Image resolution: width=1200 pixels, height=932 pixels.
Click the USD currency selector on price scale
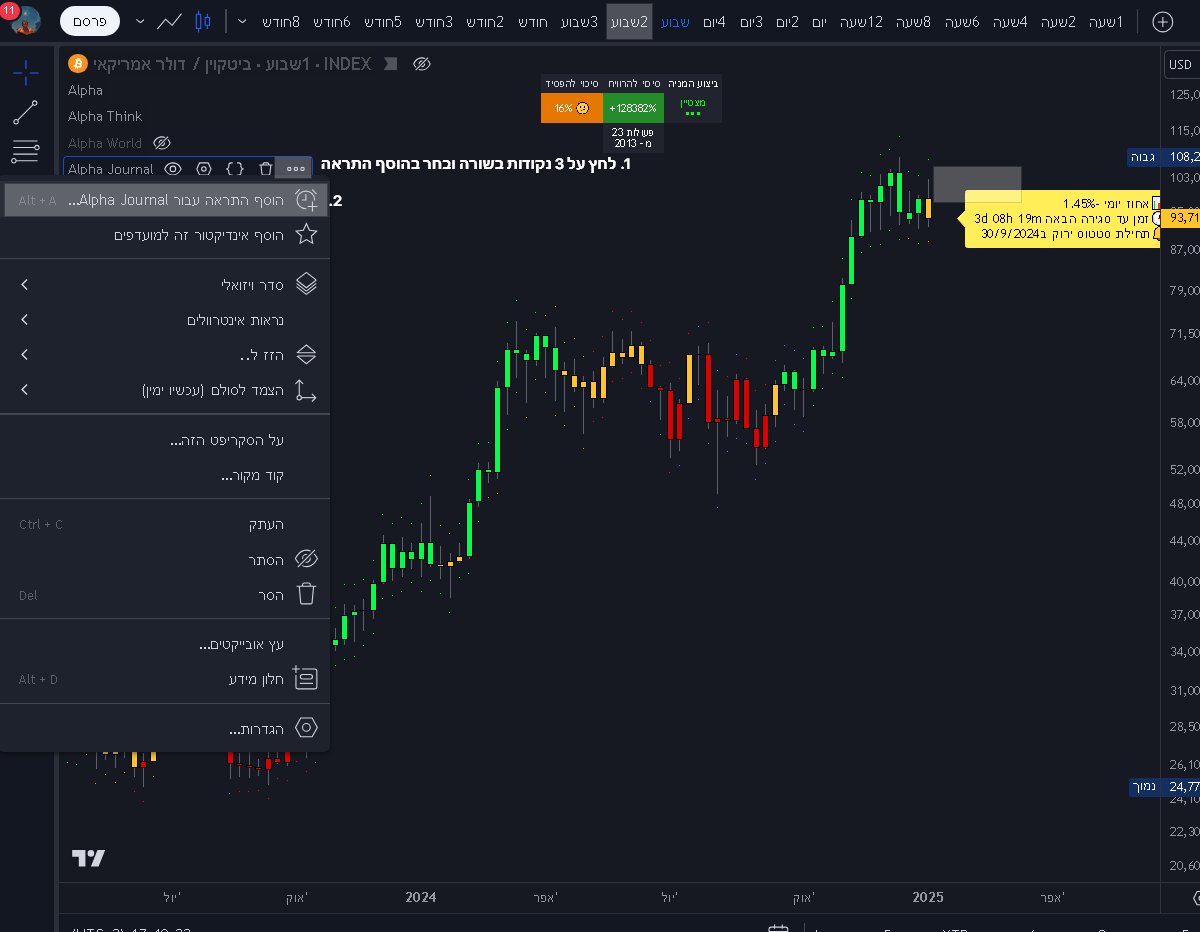pos(1180,65)
